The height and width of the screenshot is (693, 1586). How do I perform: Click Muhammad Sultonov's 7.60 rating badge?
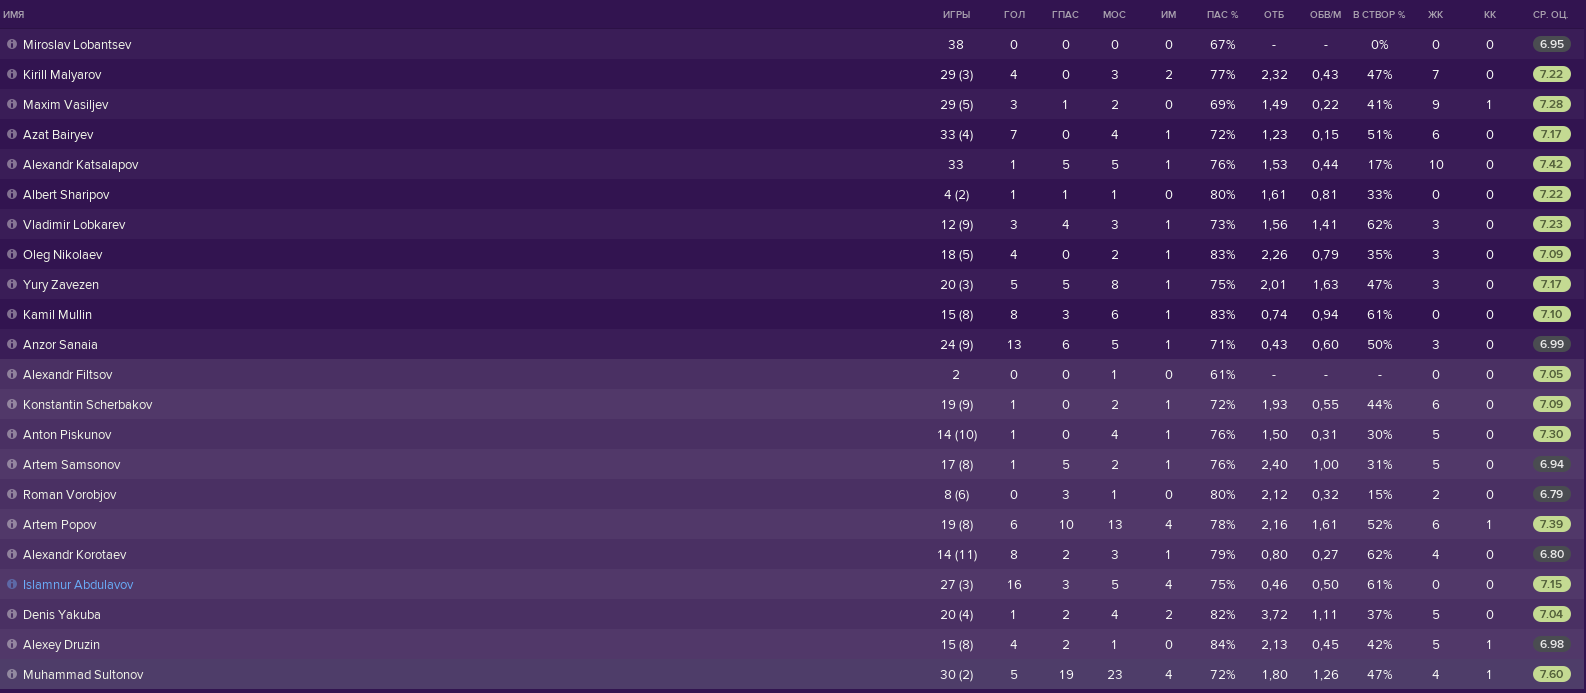pyautogui.click(x=1551, y=674)
